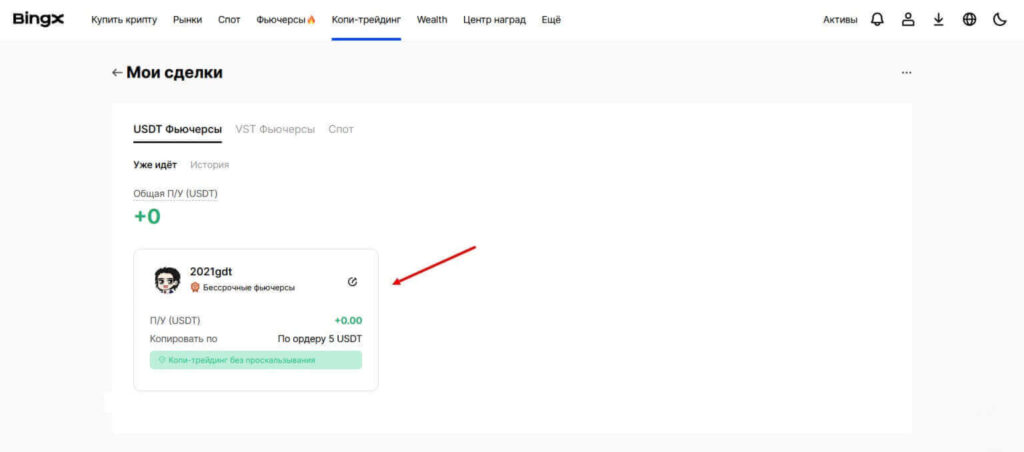This screenshot has height=452, width=1024.
Task: Open the Активы menu
Action: [840, 20]
